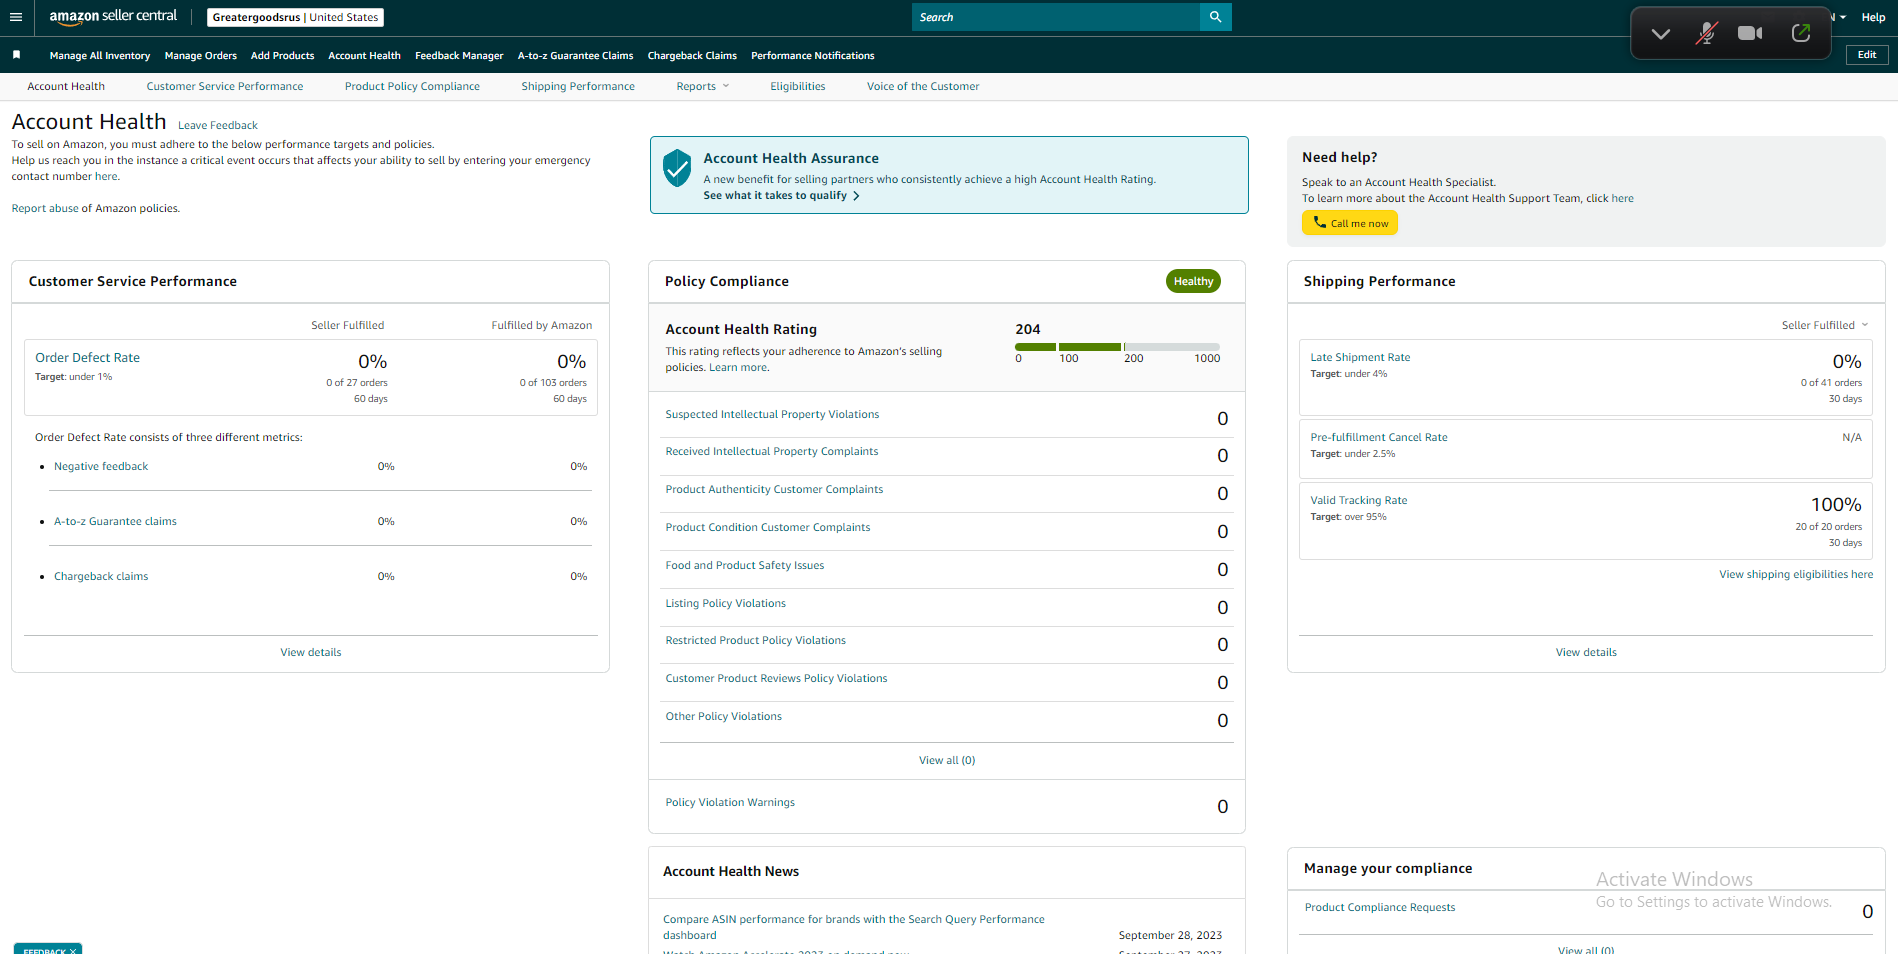Viewport: 1898px width, 954px height.
Task: Click the Report abuse link
Action: pos(45,209)
